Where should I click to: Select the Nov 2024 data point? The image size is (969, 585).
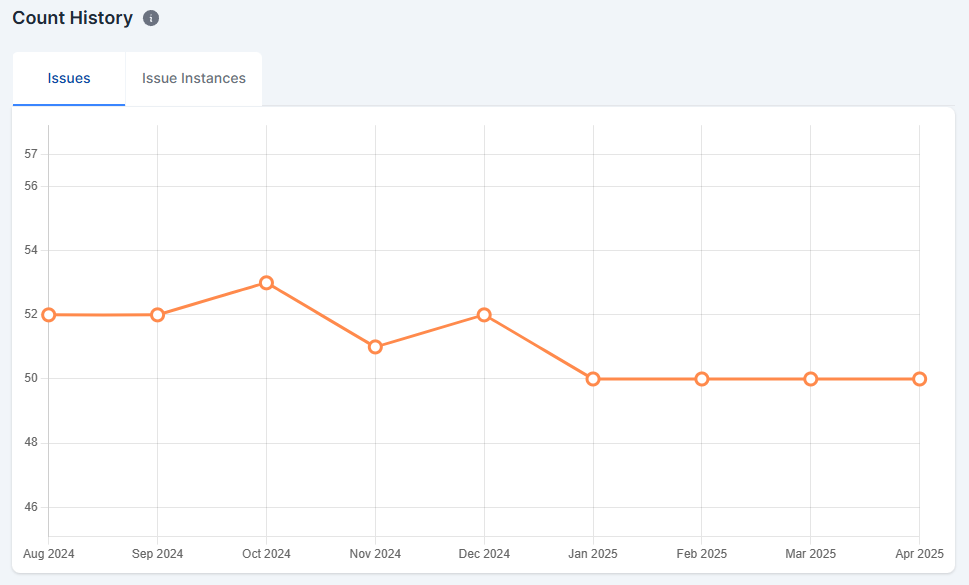tap(375, 347)
